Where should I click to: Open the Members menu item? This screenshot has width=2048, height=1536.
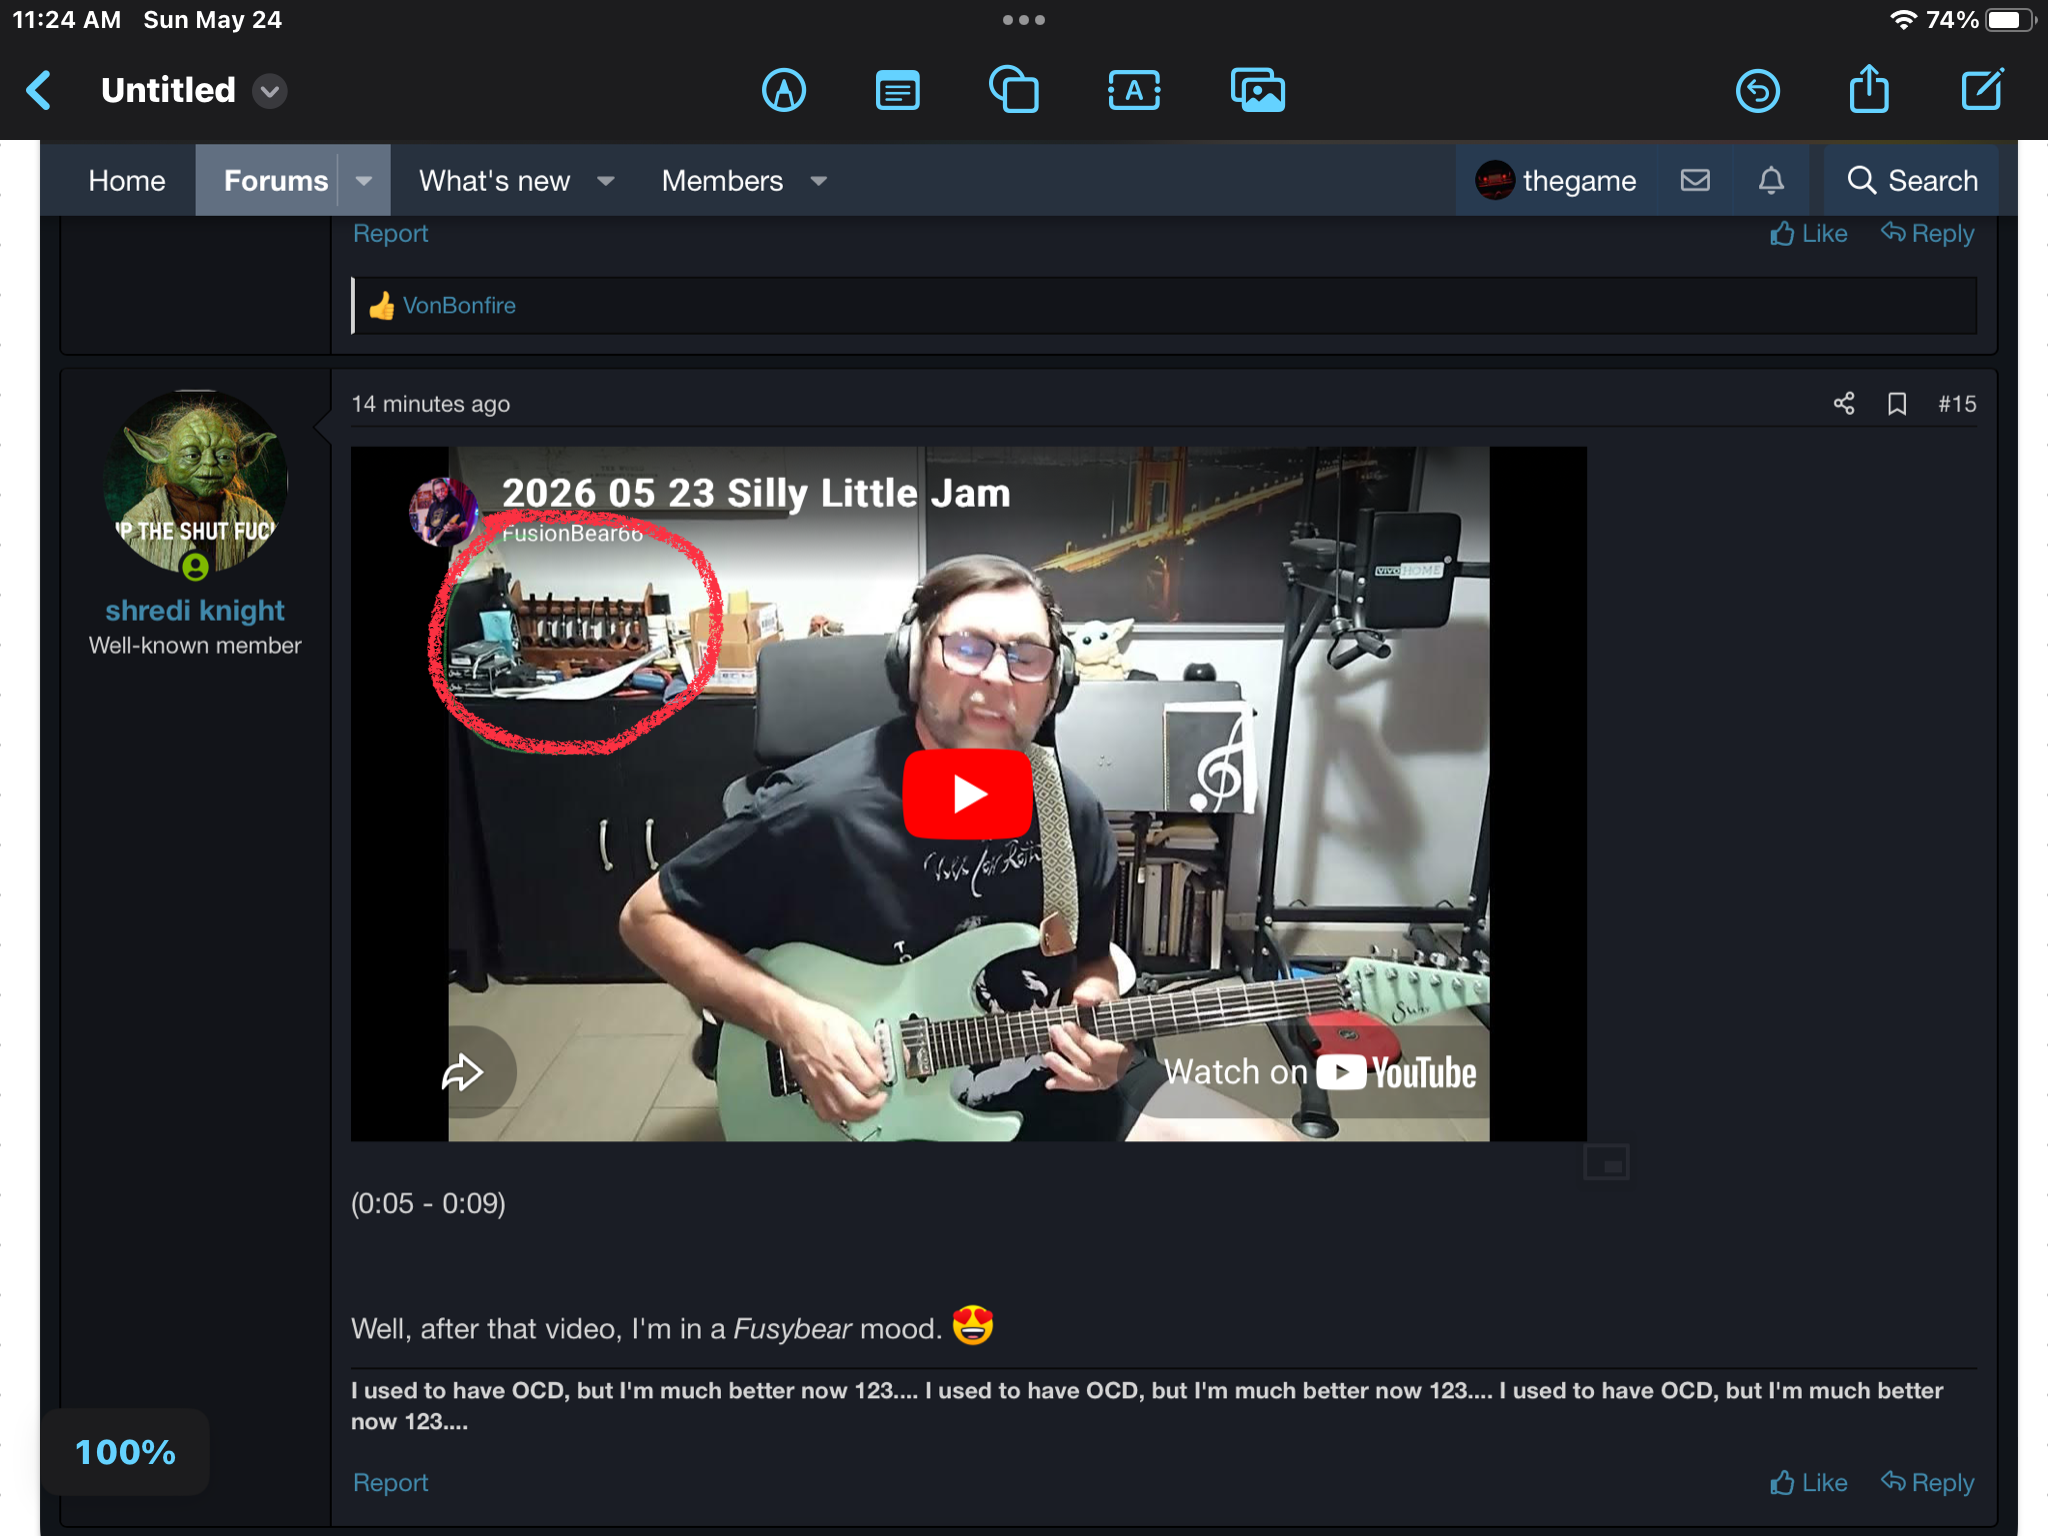click(x=722, y=181)
